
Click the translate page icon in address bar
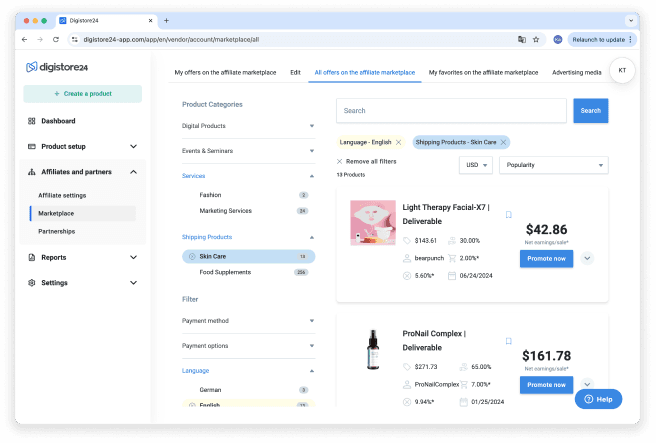[522, 39]
